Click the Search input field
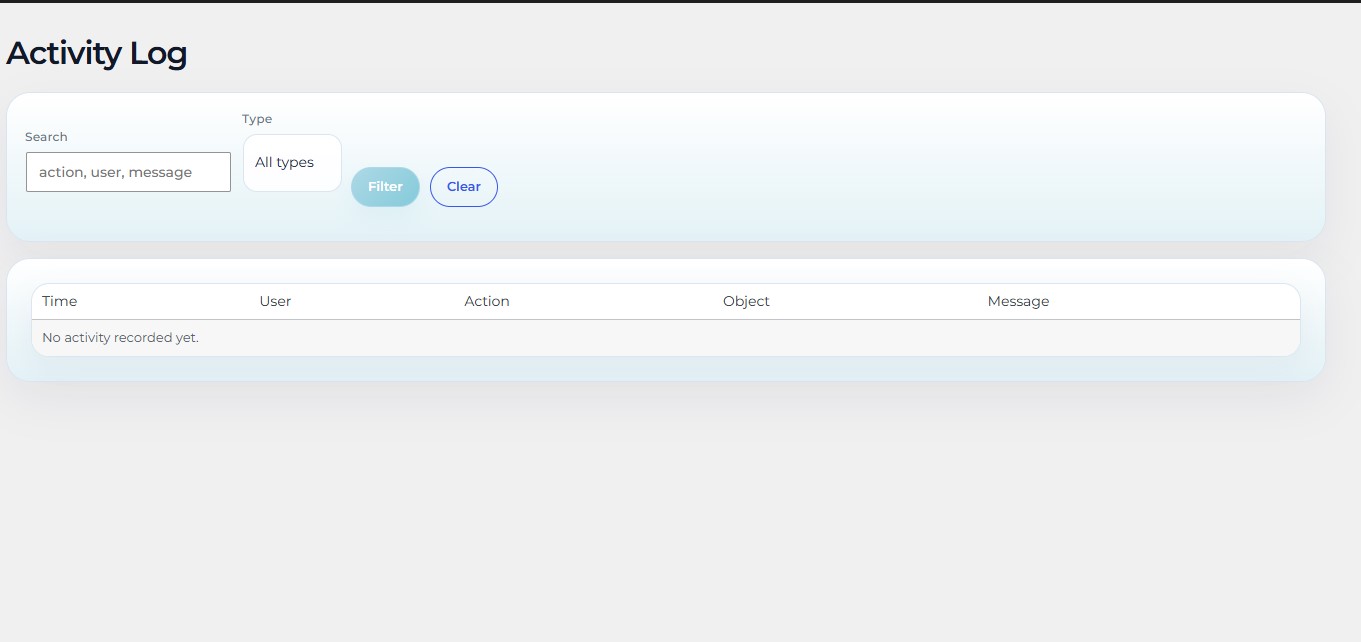The image size is (1361, 642). click(128, 172)
